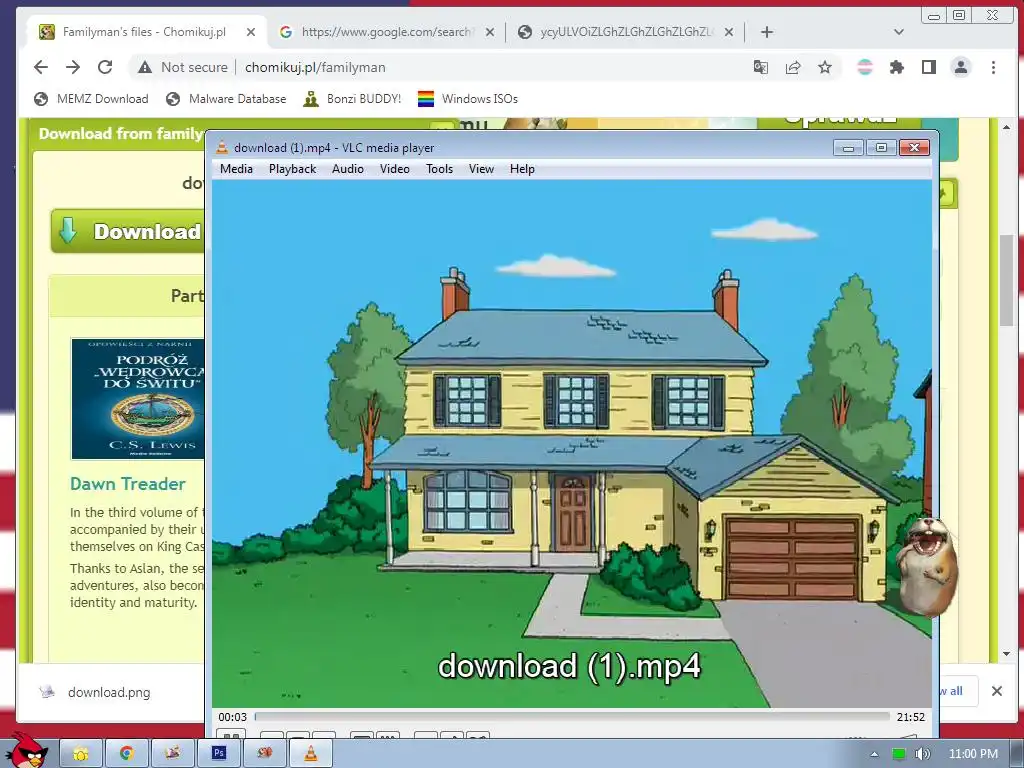1024x768 pixels.
Task: Click the playing video in VLC
Action: click(x=572, y=443)
